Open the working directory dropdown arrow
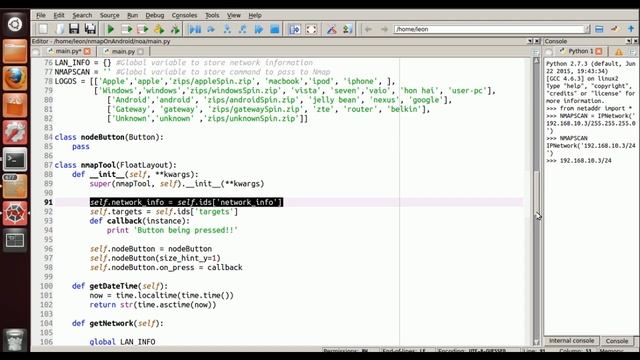 (587, 29)
